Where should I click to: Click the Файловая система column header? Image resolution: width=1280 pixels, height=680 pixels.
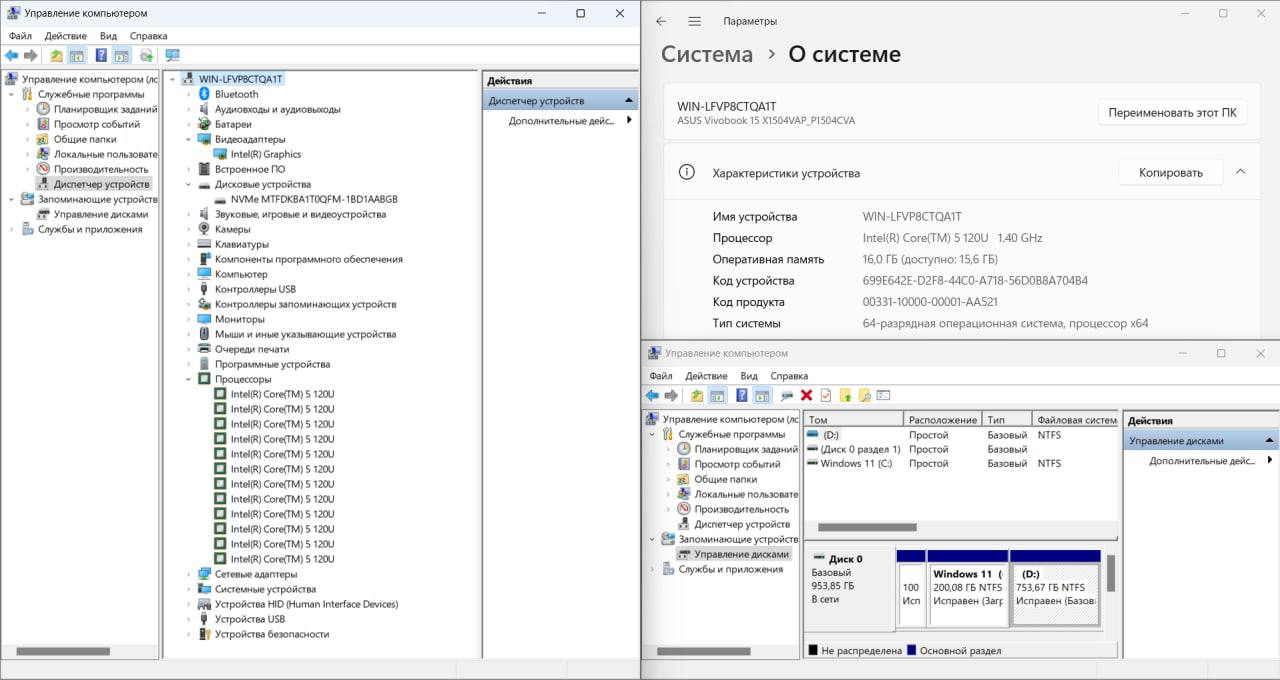coord(1076,420)
